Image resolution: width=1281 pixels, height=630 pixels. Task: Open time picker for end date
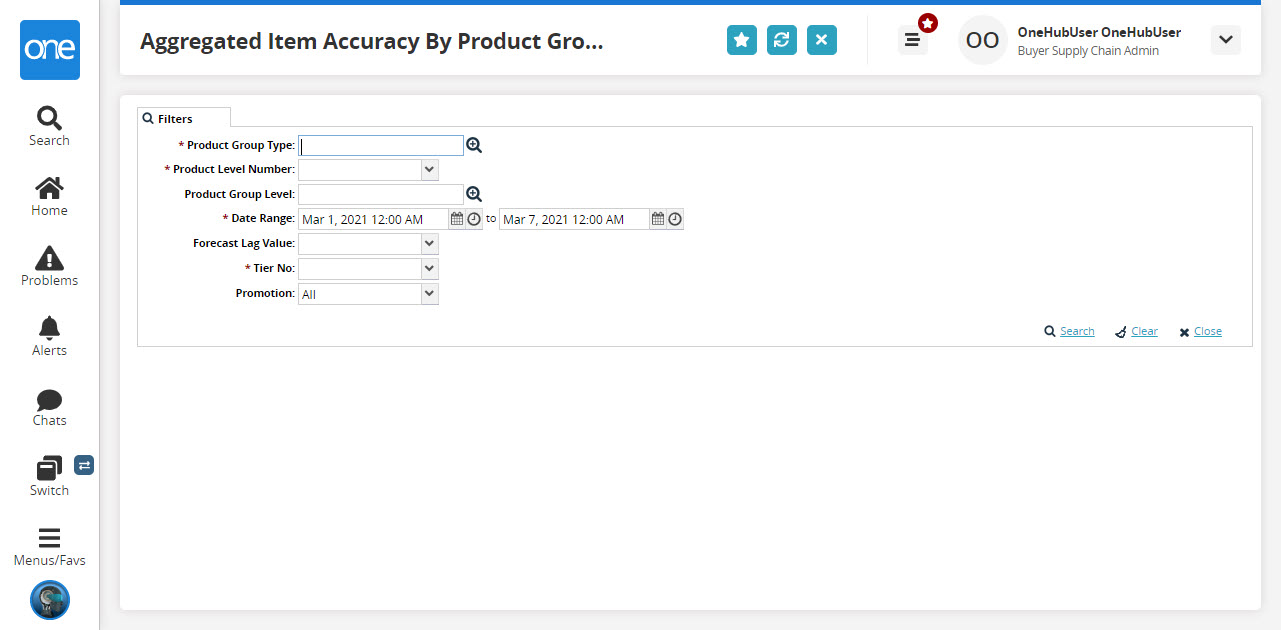(x=675, y=219)
